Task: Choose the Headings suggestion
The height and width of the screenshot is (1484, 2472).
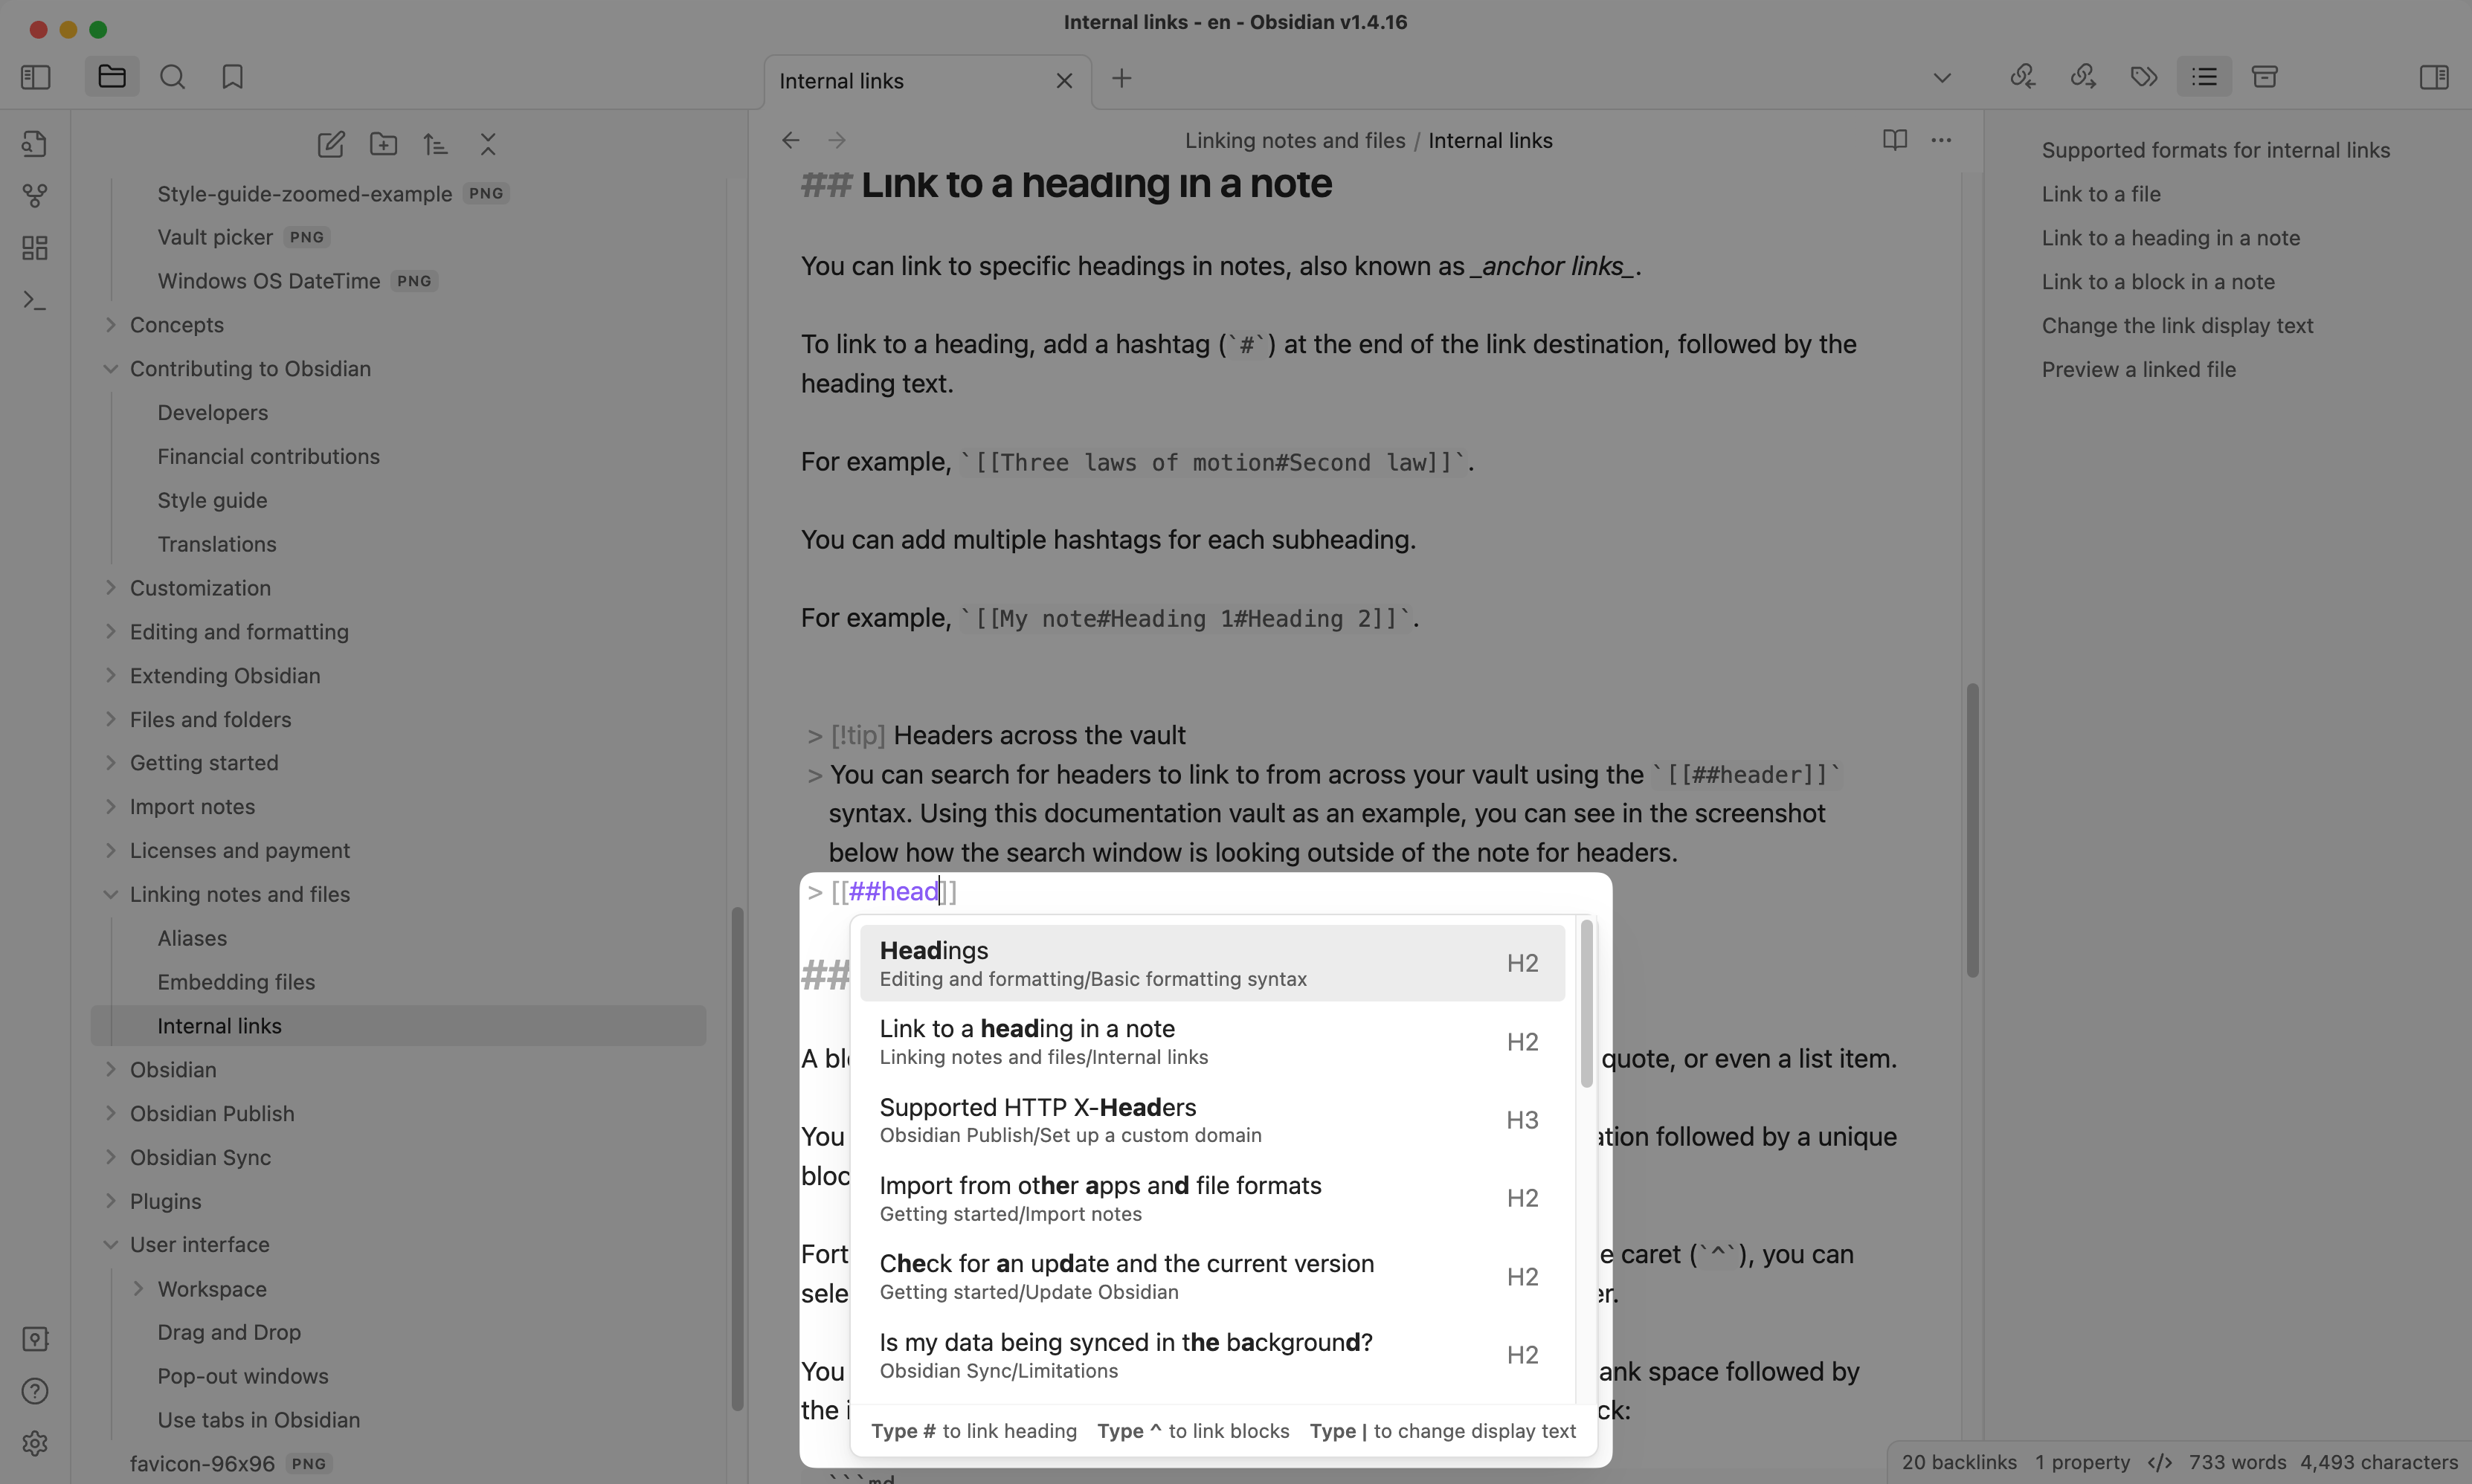Action: 1212,963
